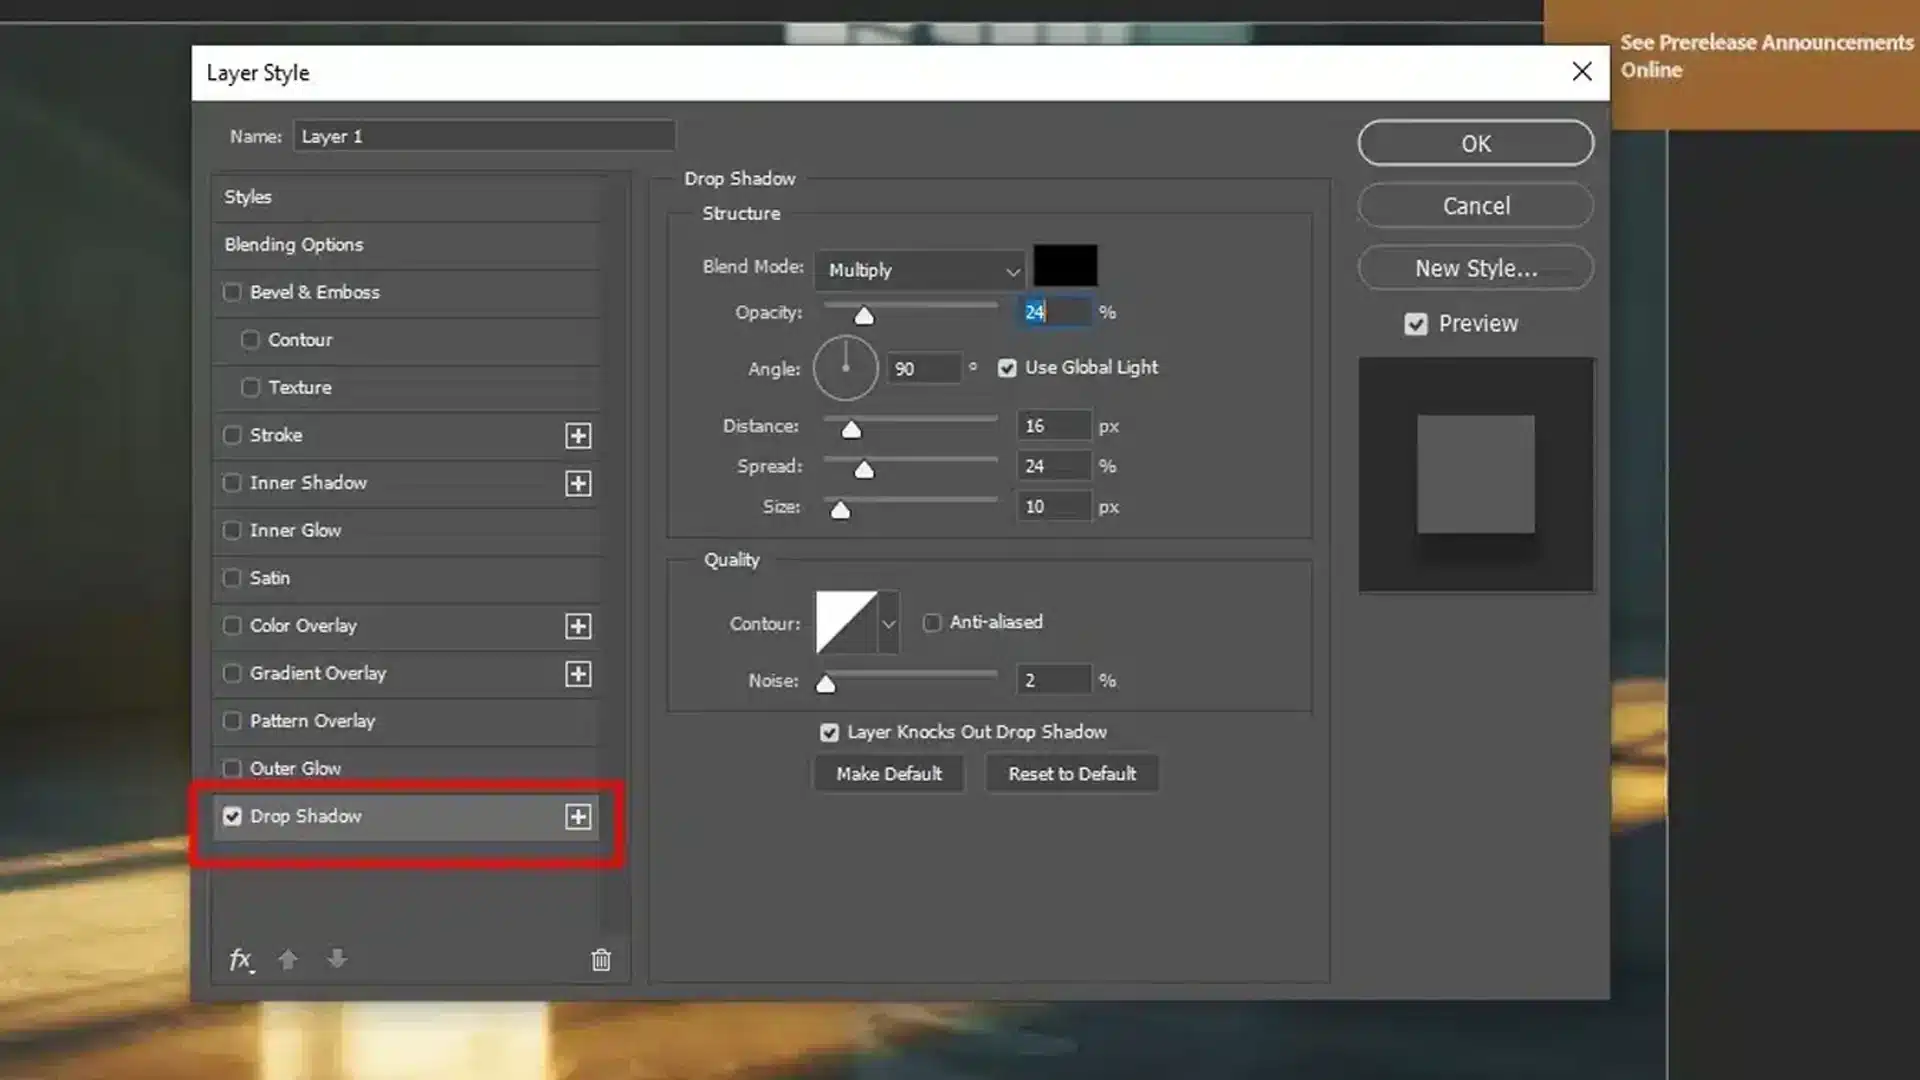
Task: Click the New Style button
Action: [1476, 266]
